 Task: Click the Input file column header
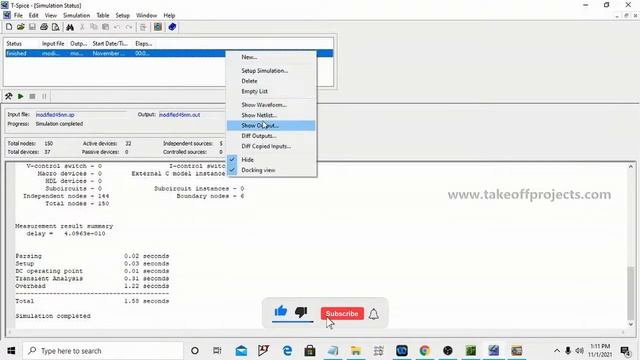[x=53, y=43]
